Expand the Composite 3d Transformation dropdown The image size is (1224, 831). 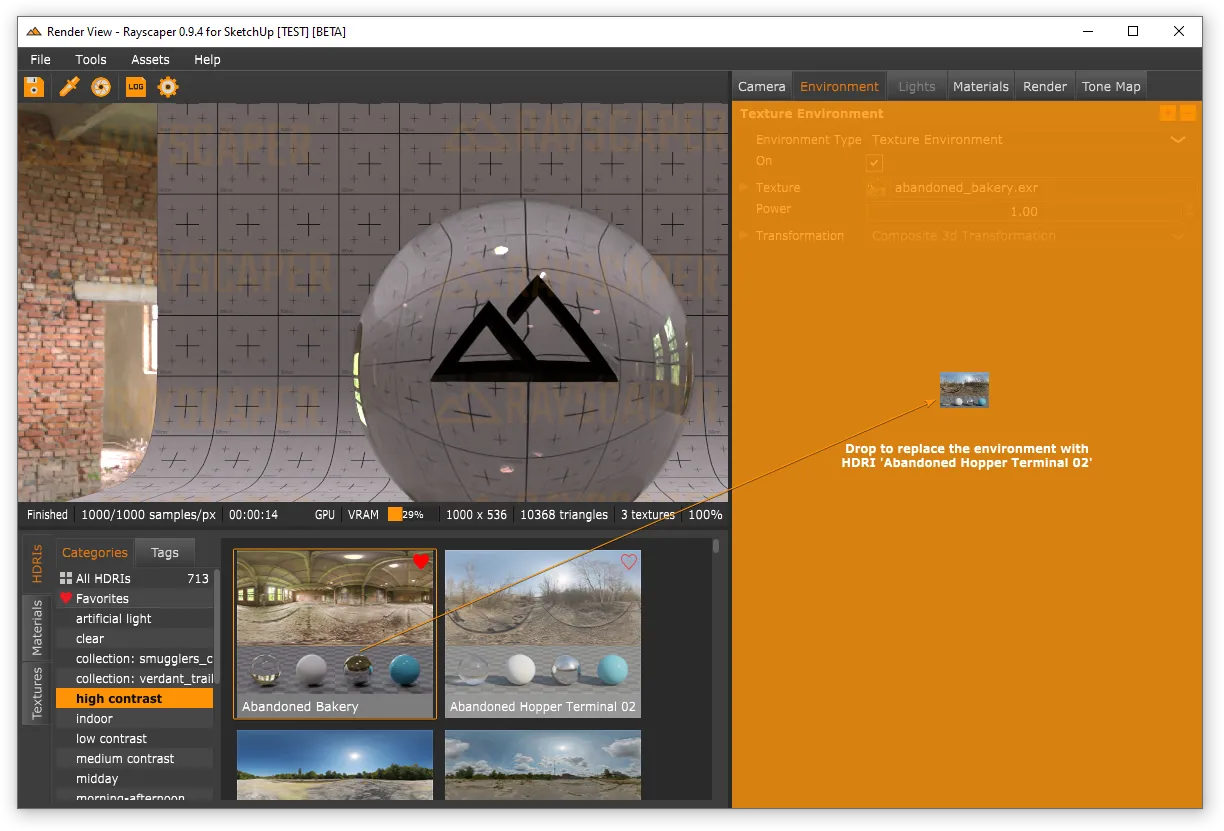coord(1178,235)
